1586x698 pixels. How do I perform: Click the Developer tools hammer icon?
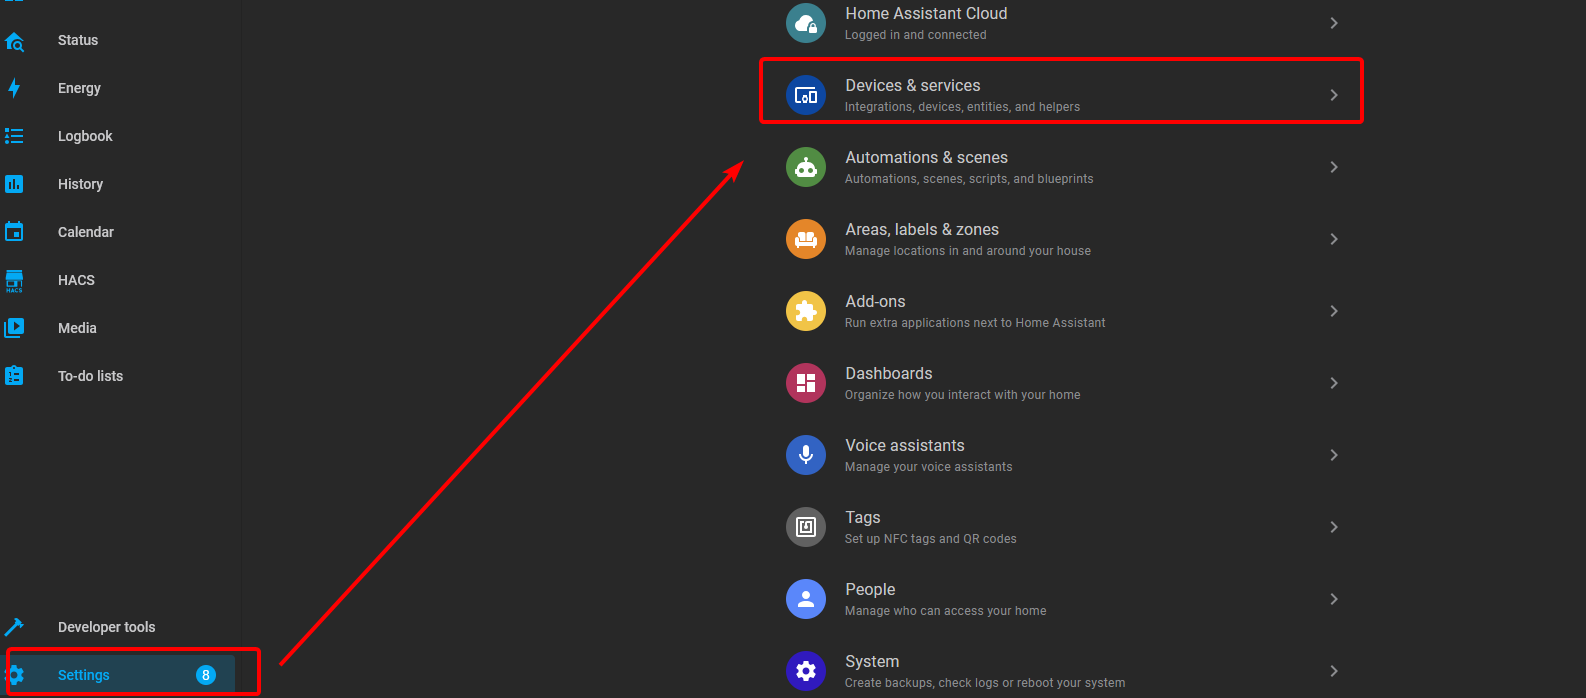[14, 627]
